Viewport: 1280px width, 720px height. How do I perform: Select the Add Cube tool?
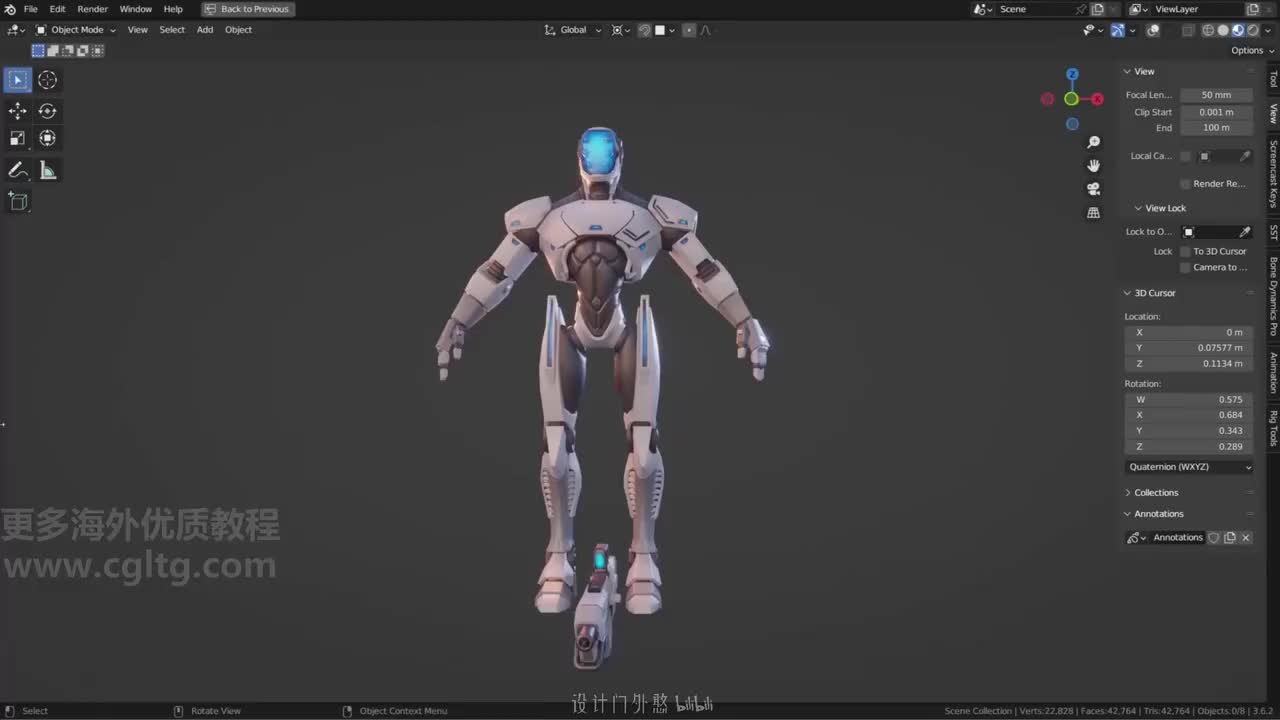(x=18, y=201)
